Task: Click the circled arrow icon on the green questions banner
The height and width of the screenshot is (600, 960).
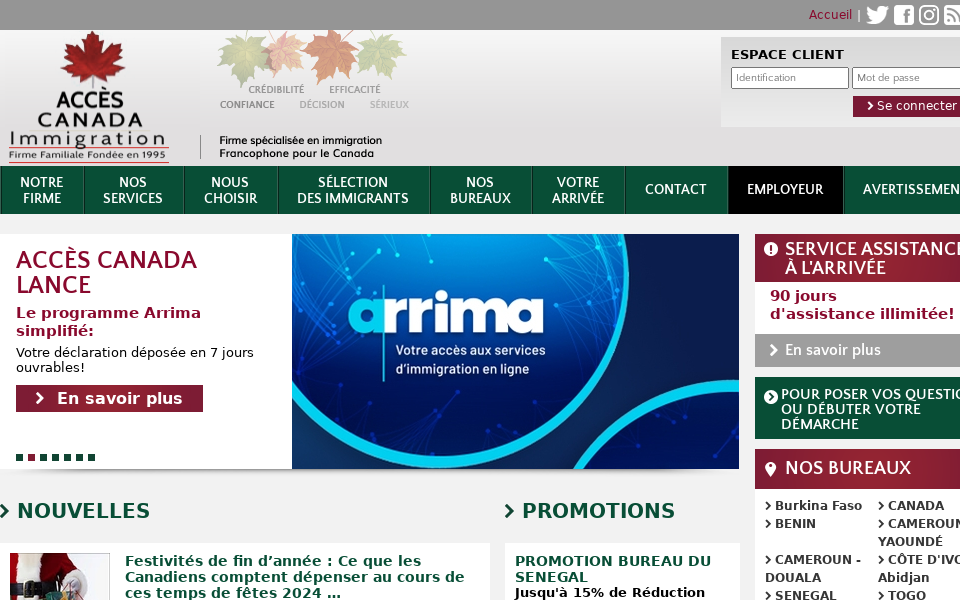Action: [769, 395]
